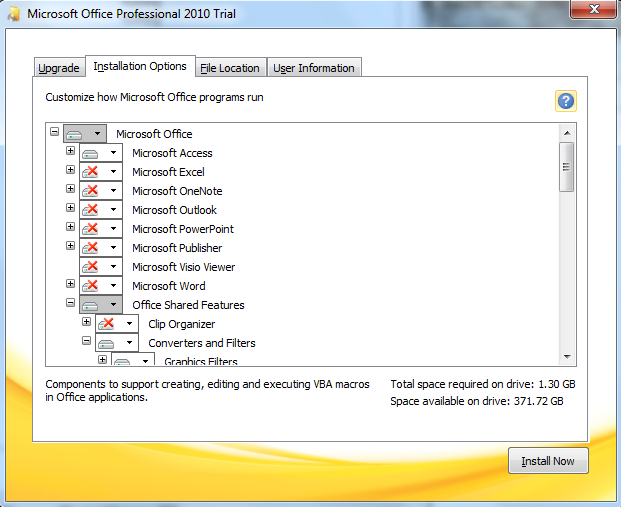Open install state dropdown for Microsoft Excel

tap(101, 172)
